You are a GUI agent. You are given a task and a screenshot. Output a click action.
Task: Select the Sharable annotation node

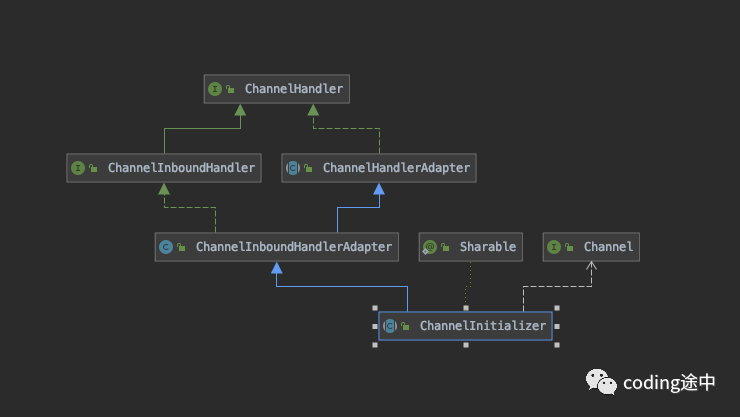(x=471, y=247)
